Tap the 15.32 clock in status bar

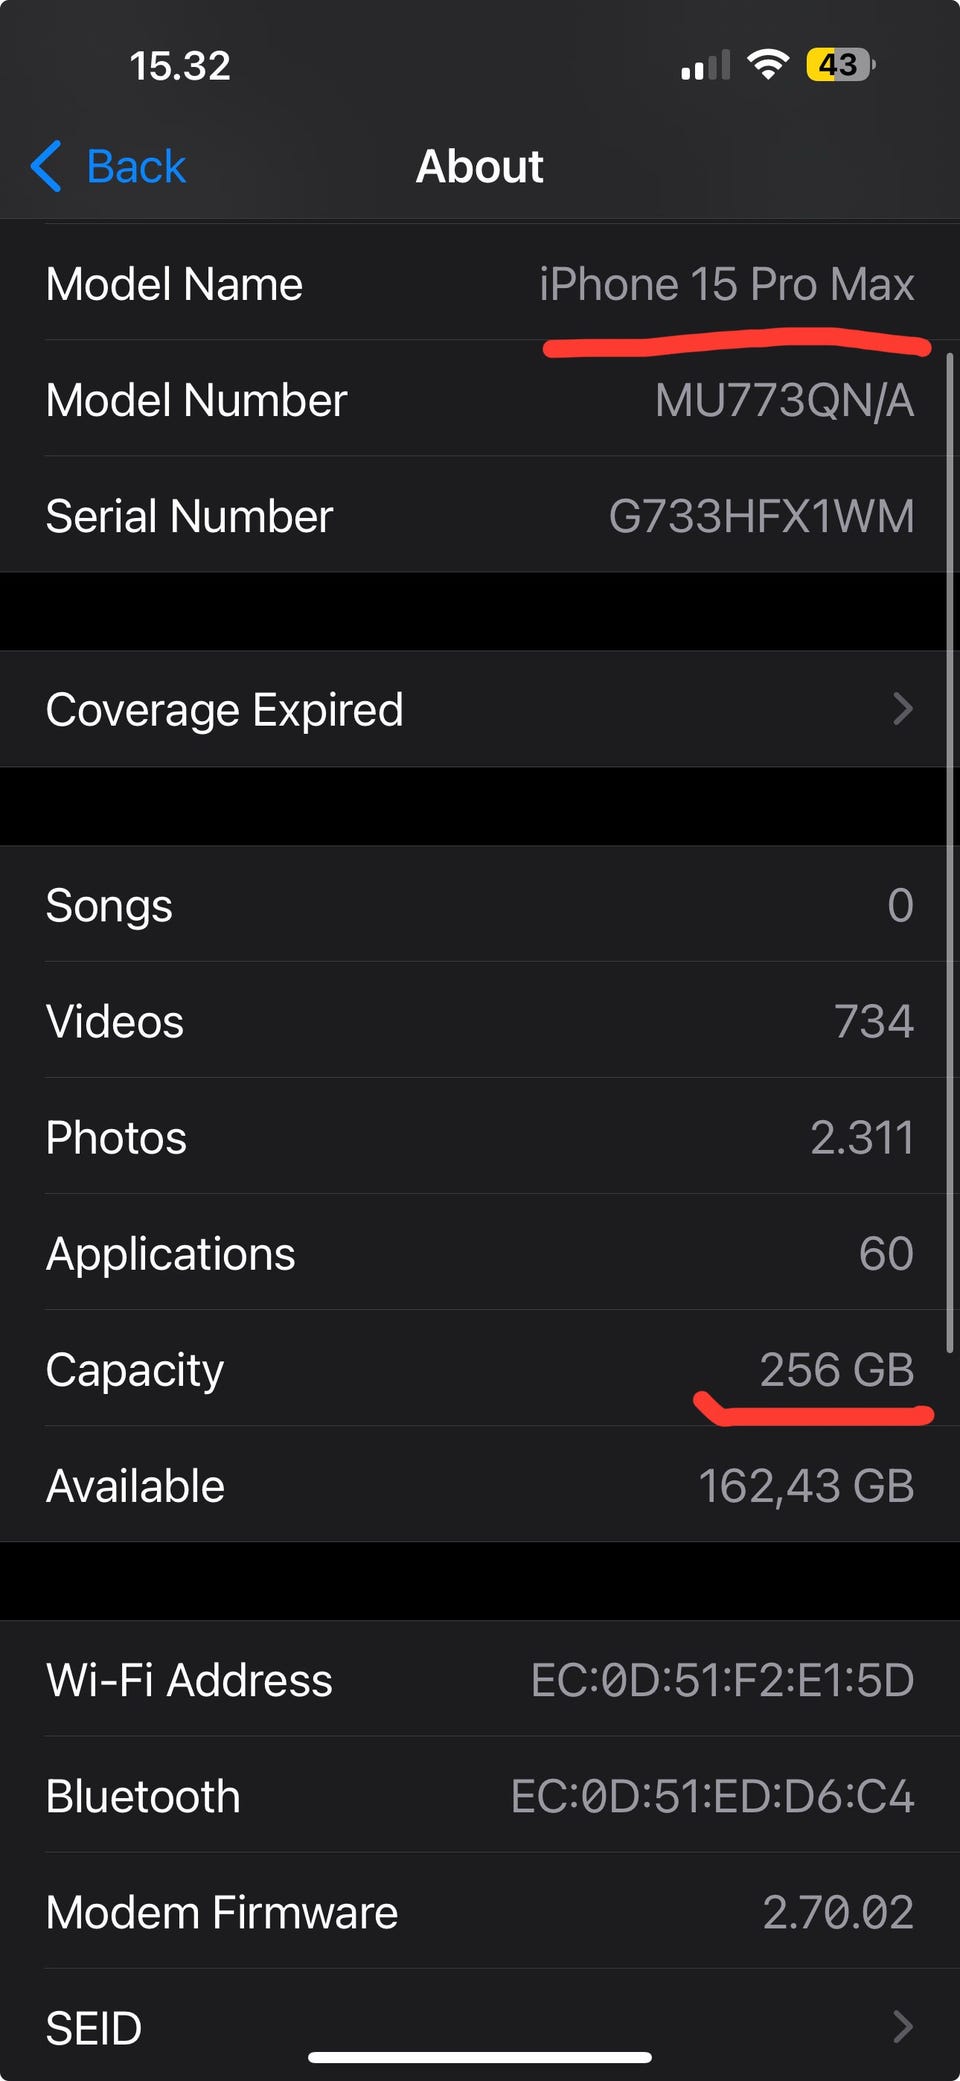pyautogui.click(x=180, y=66)
